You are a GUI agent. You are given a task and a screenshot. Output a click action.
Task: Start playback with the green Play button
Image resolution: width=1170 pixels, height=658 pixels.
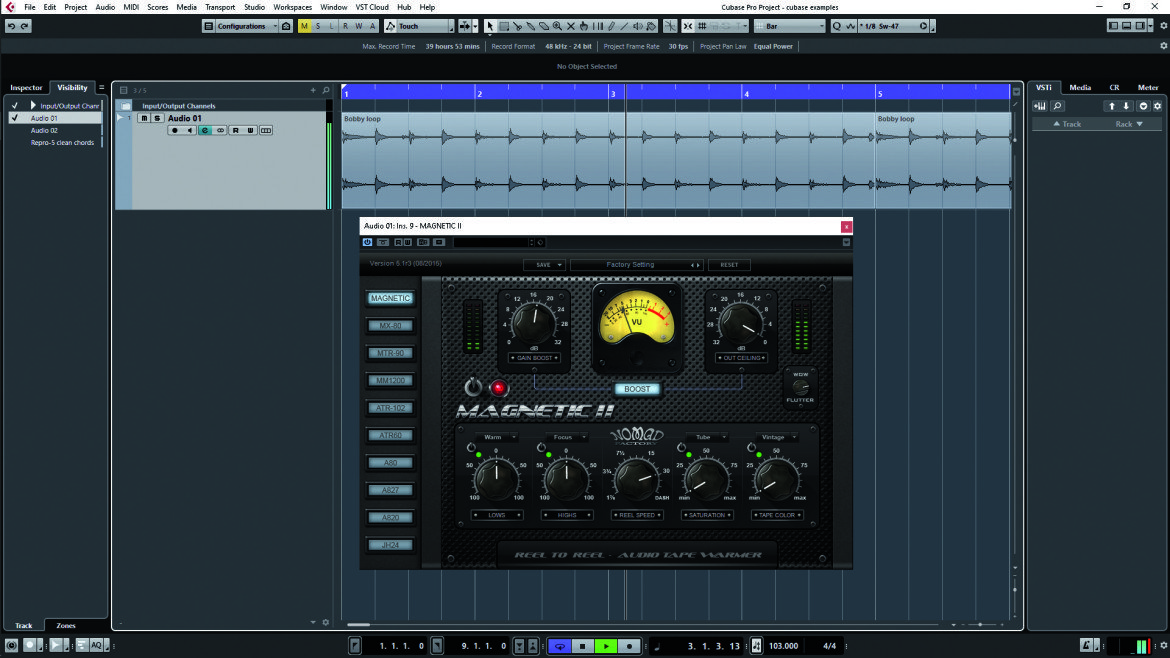(606, 646)
